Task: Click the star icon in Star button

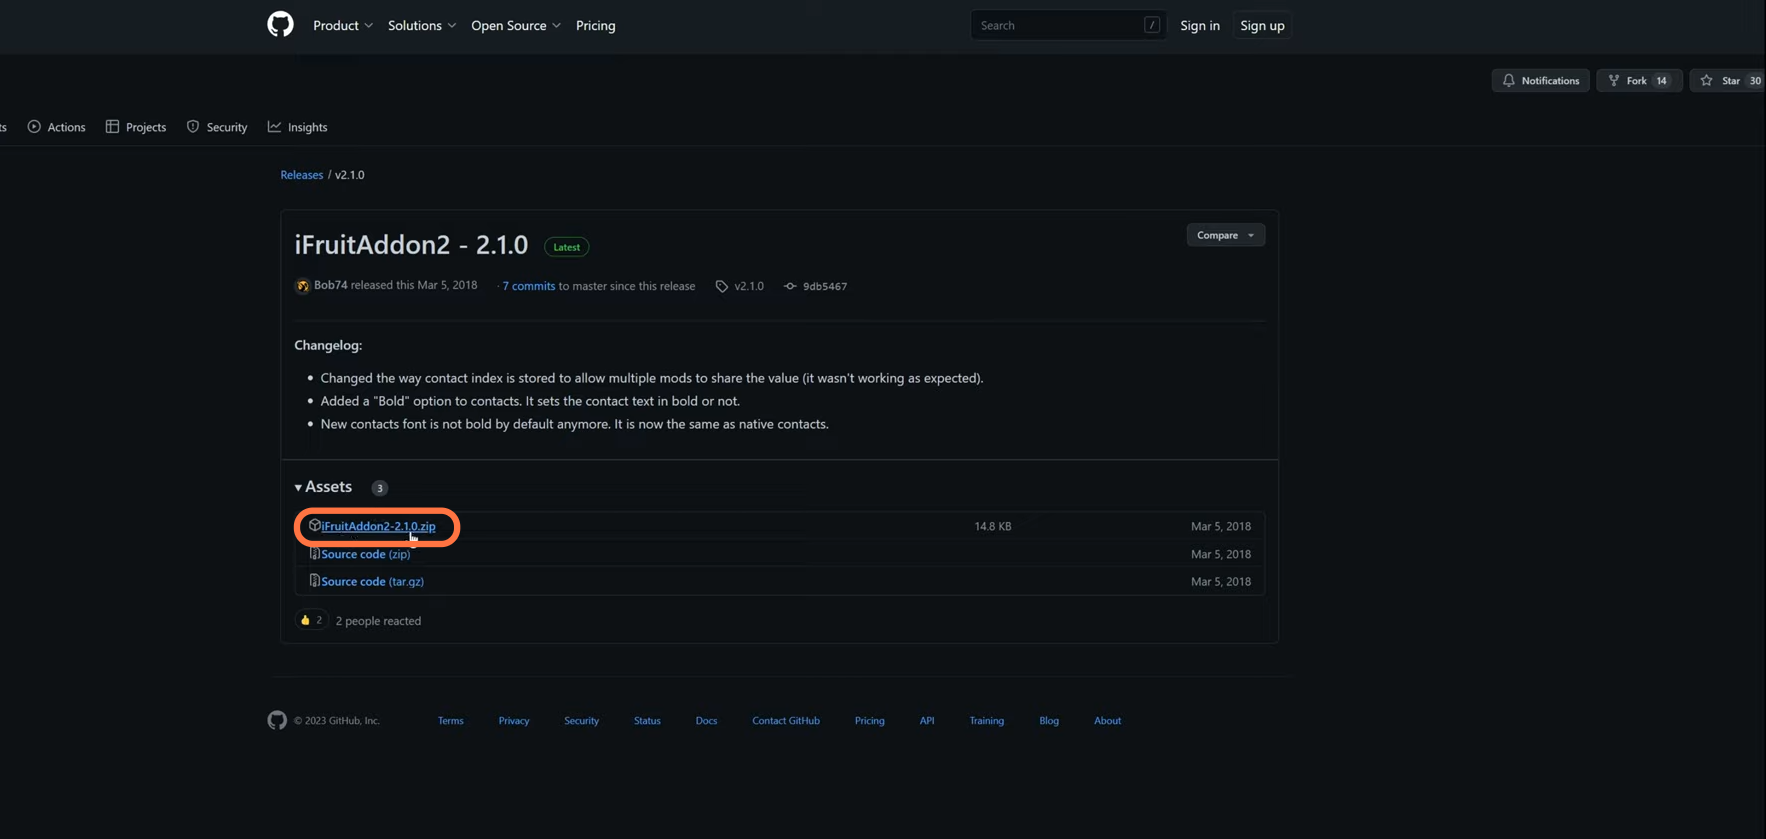Action: pos(1706,80)
